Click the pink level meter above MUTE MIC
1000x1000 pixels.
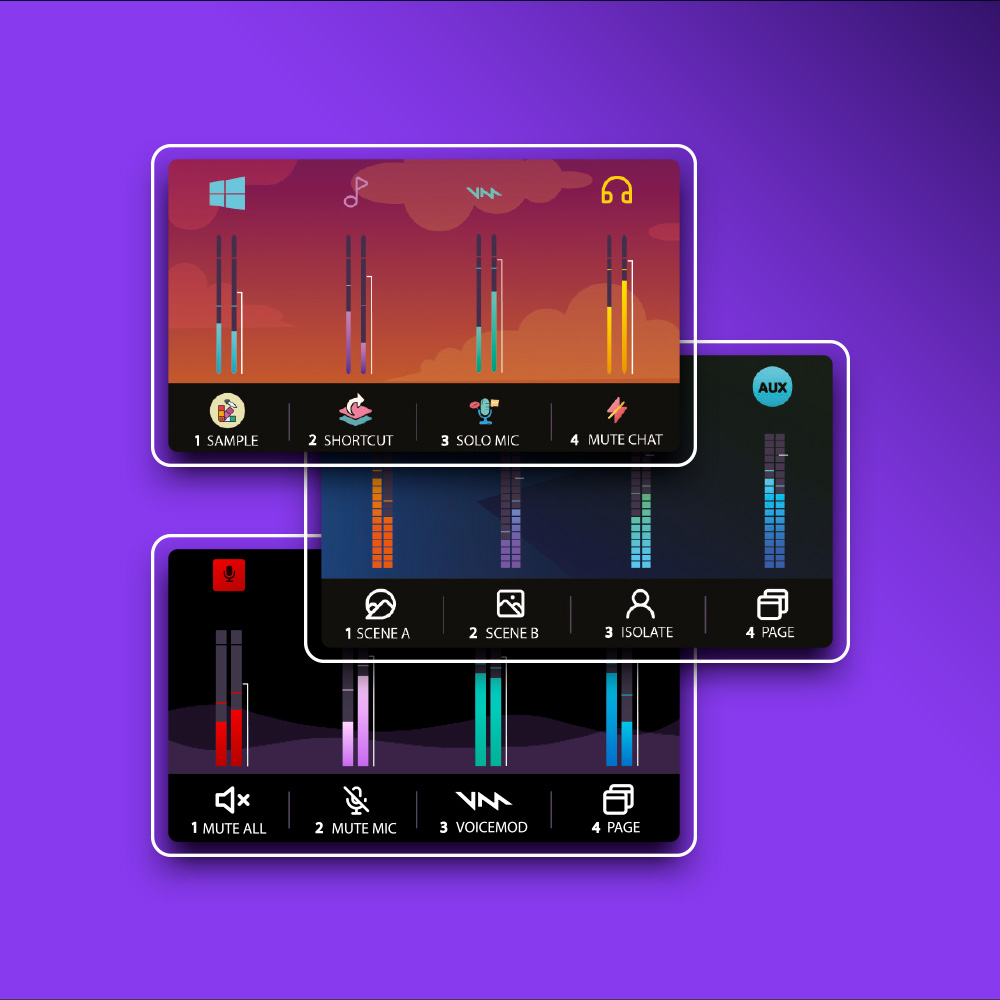(x=358, y=708)
